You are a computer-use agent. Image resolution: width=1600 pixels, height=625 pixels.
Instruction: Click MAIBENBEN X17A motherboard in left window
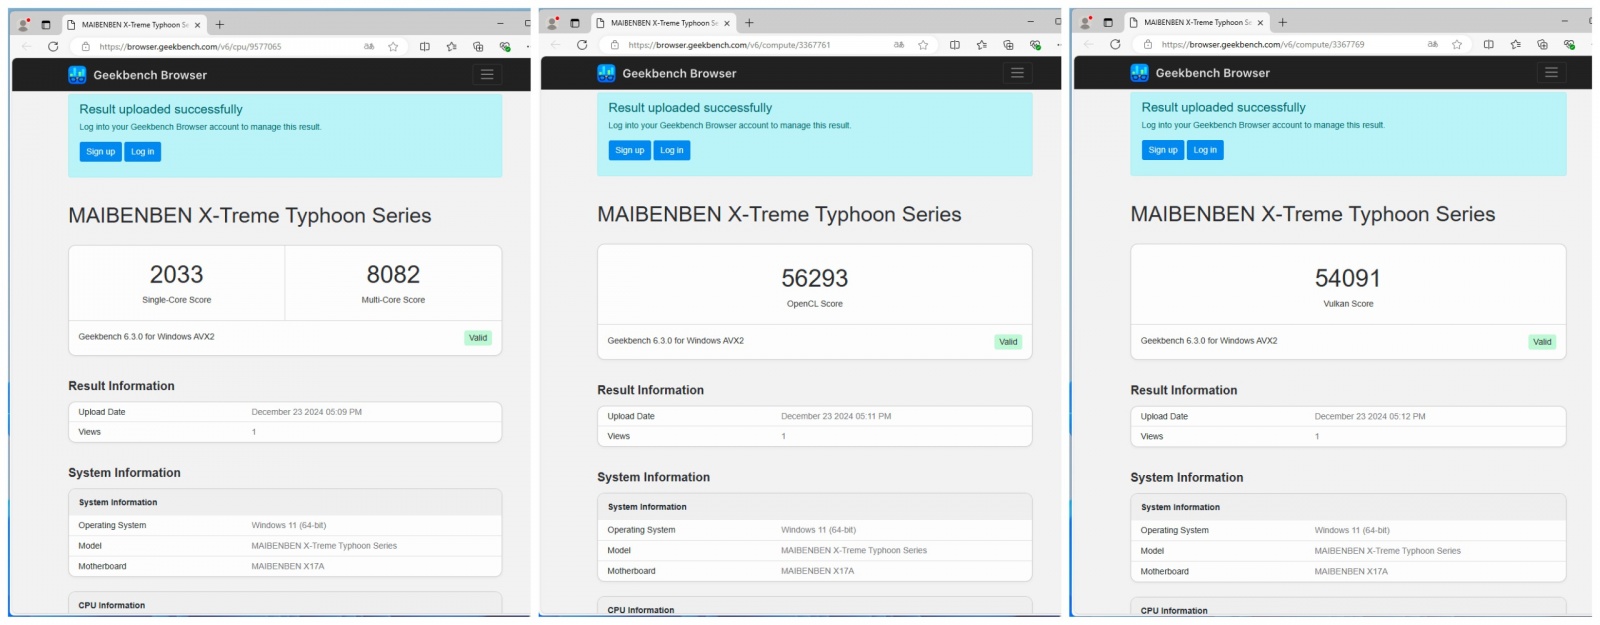tap(288, 566)
